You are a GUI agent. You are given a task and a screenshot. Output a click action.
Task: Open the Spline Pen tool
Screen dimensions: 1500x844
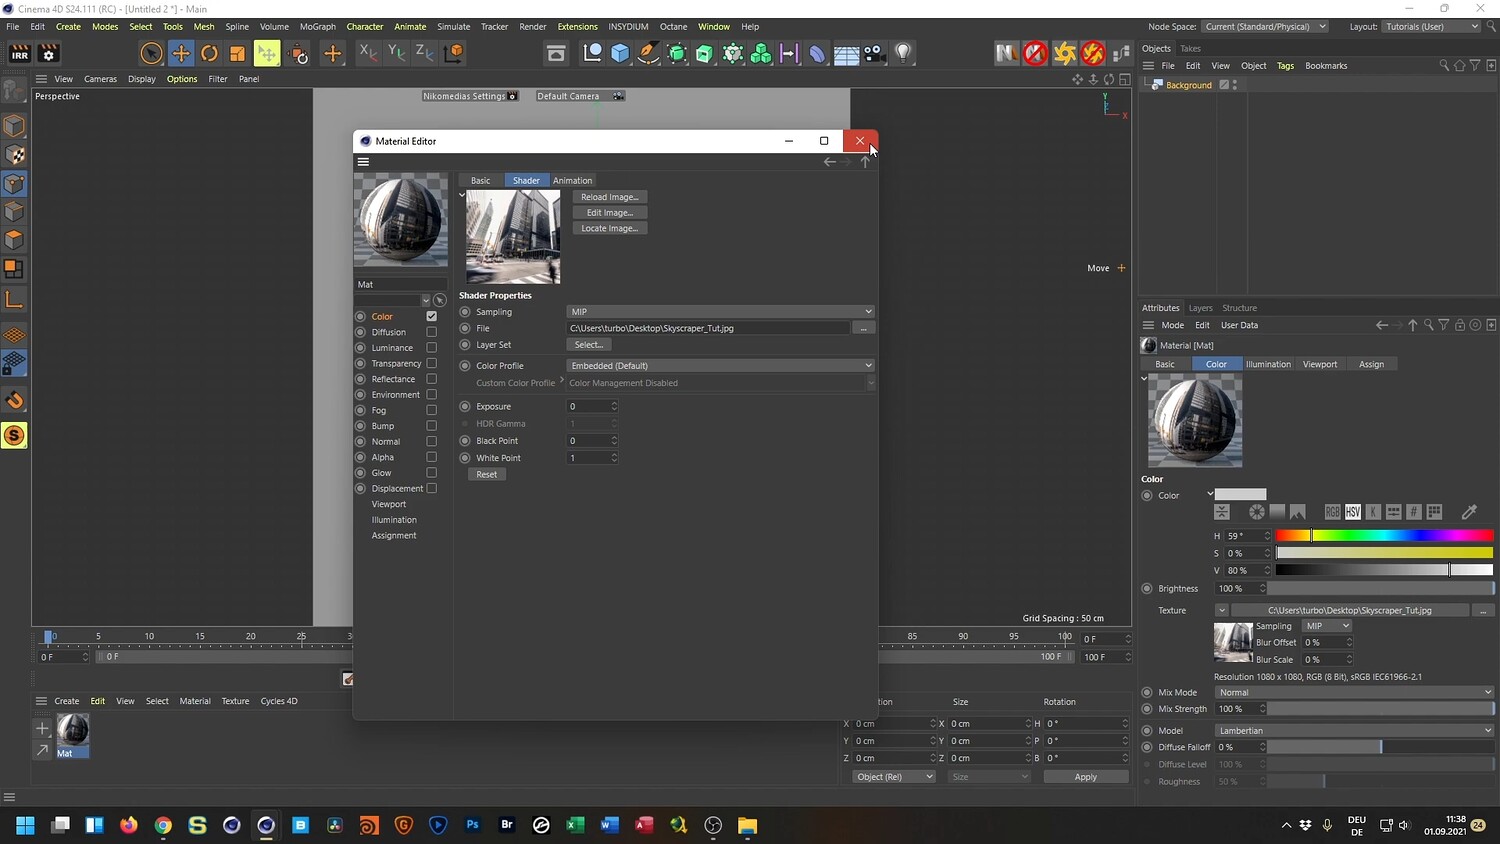tap(648, 53)
